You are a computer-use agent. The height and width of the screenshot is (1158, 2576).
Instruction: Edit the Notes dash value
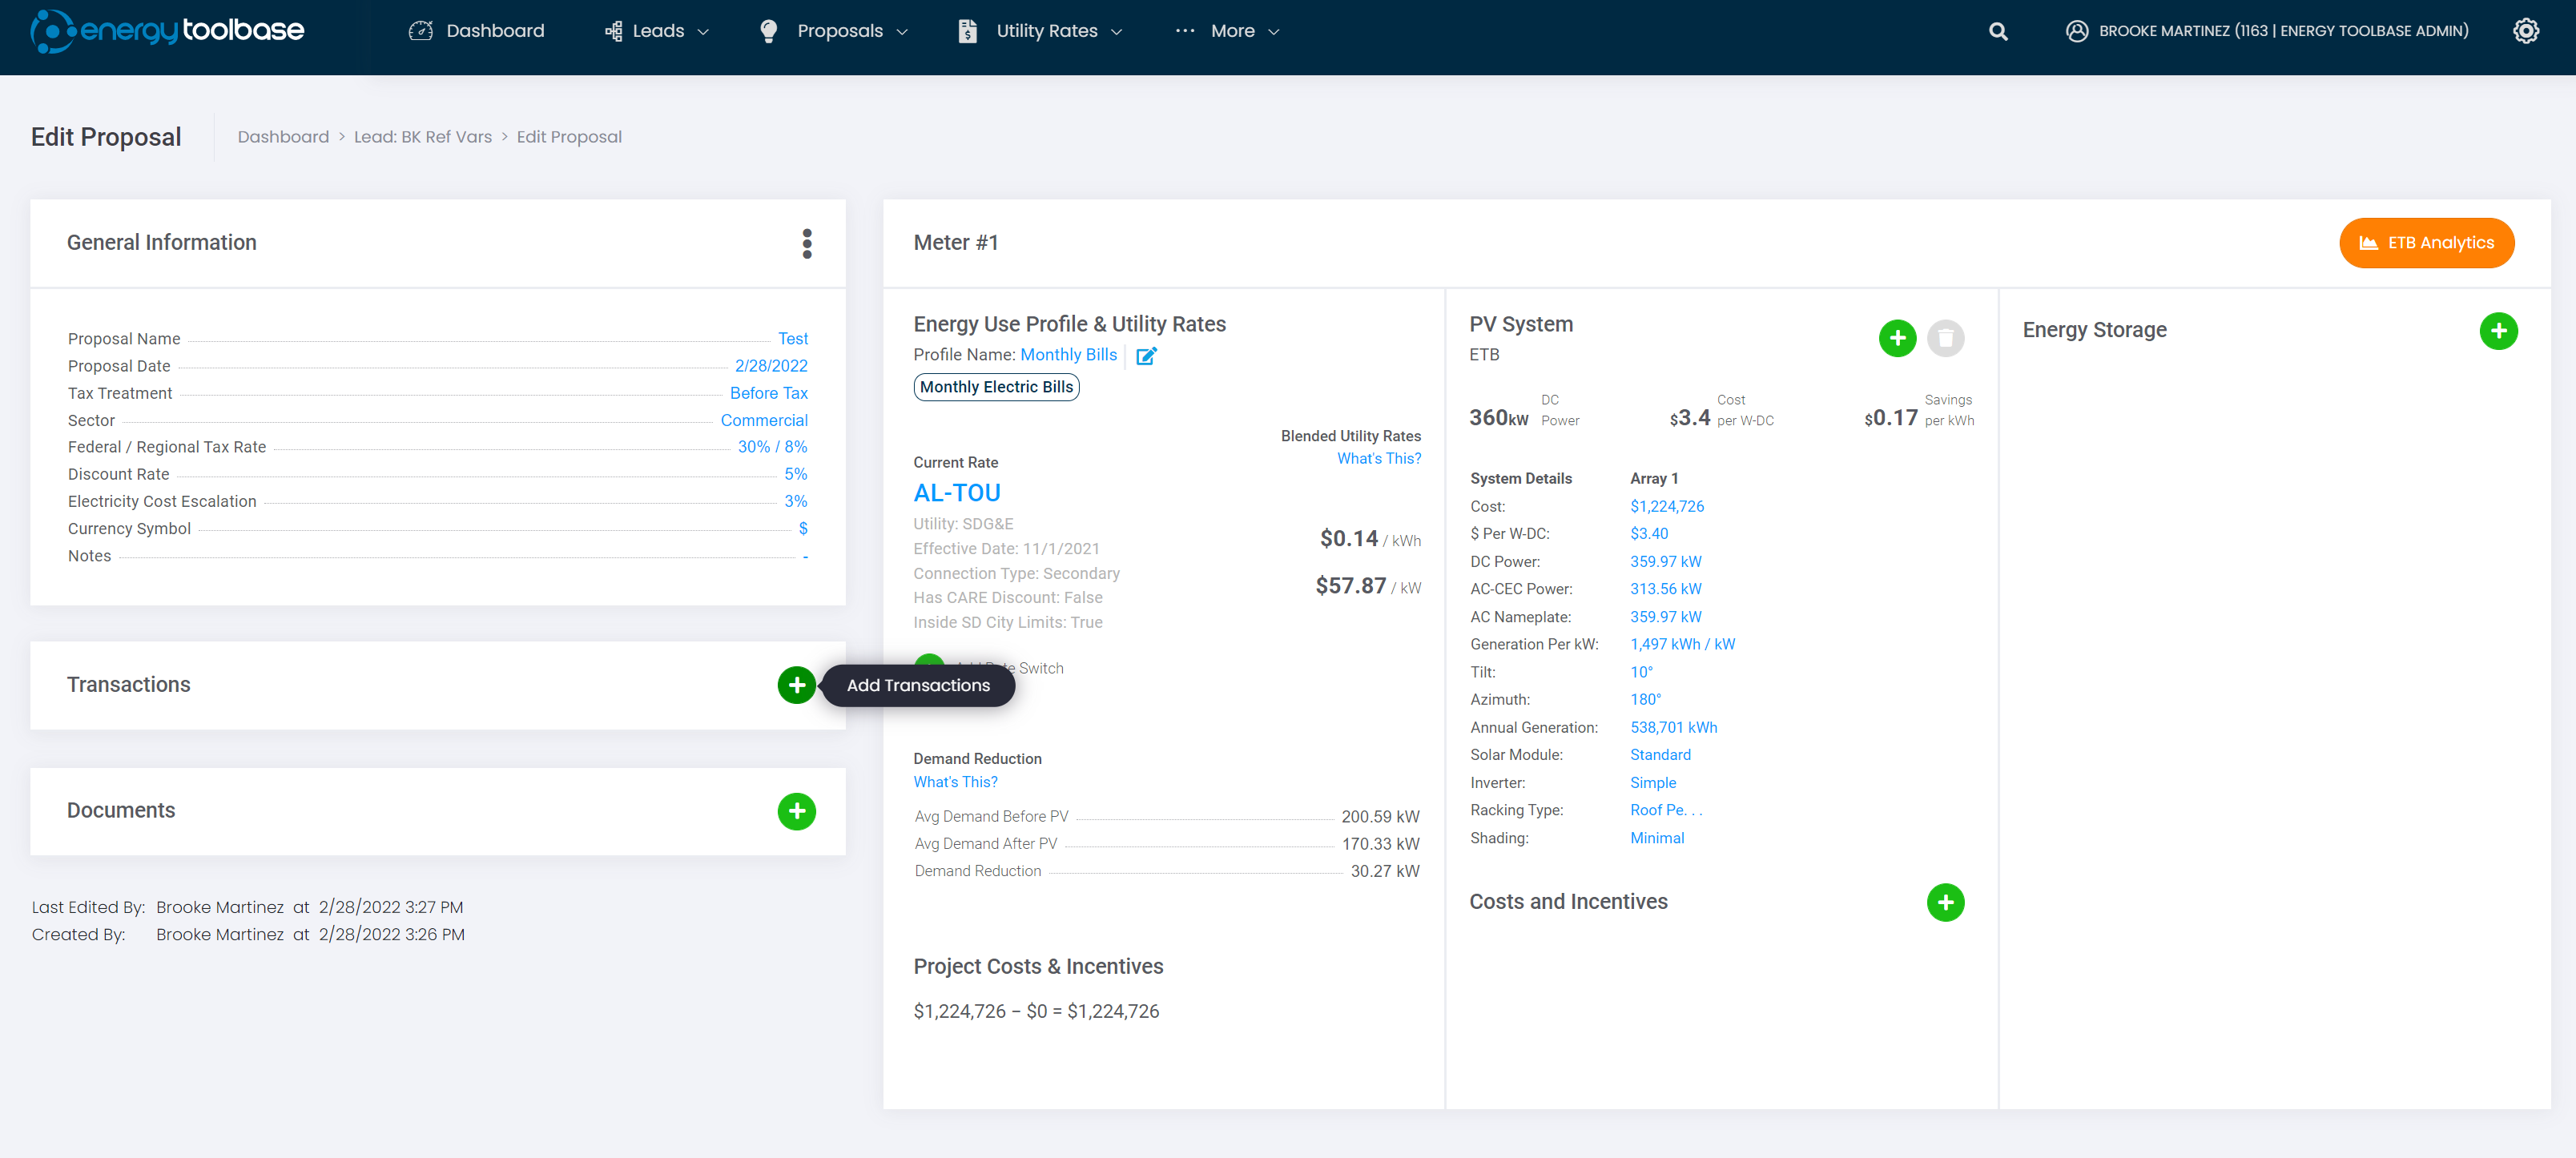[x=805, y=556]
